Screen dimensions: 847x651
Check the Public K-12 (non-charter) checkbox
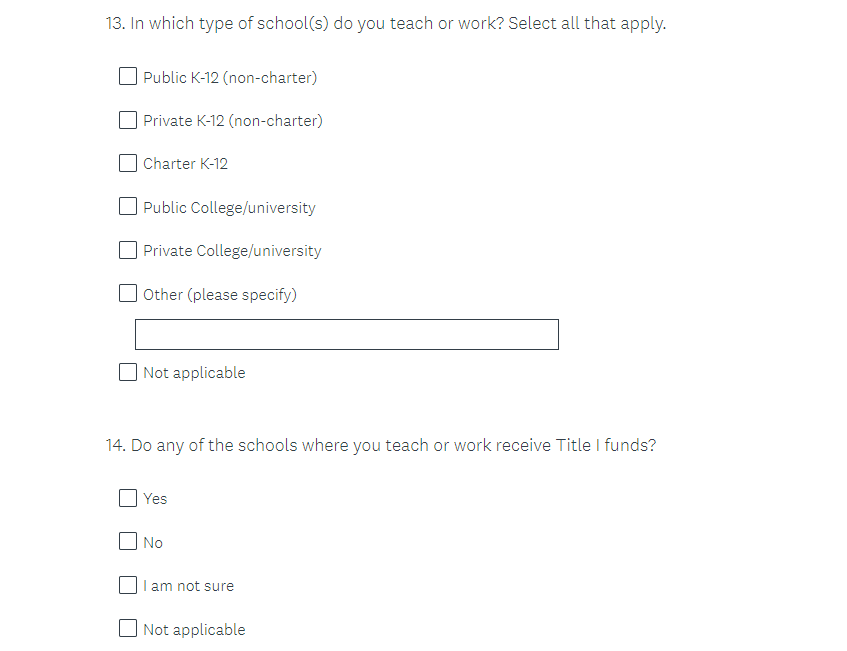tap(128, 77)
